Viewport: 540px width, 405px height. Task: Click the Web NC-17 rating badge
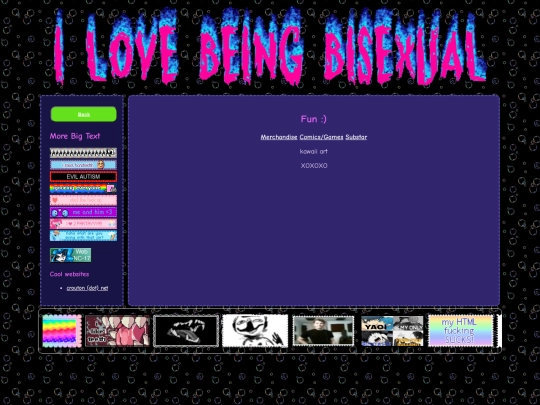[71, 255]
